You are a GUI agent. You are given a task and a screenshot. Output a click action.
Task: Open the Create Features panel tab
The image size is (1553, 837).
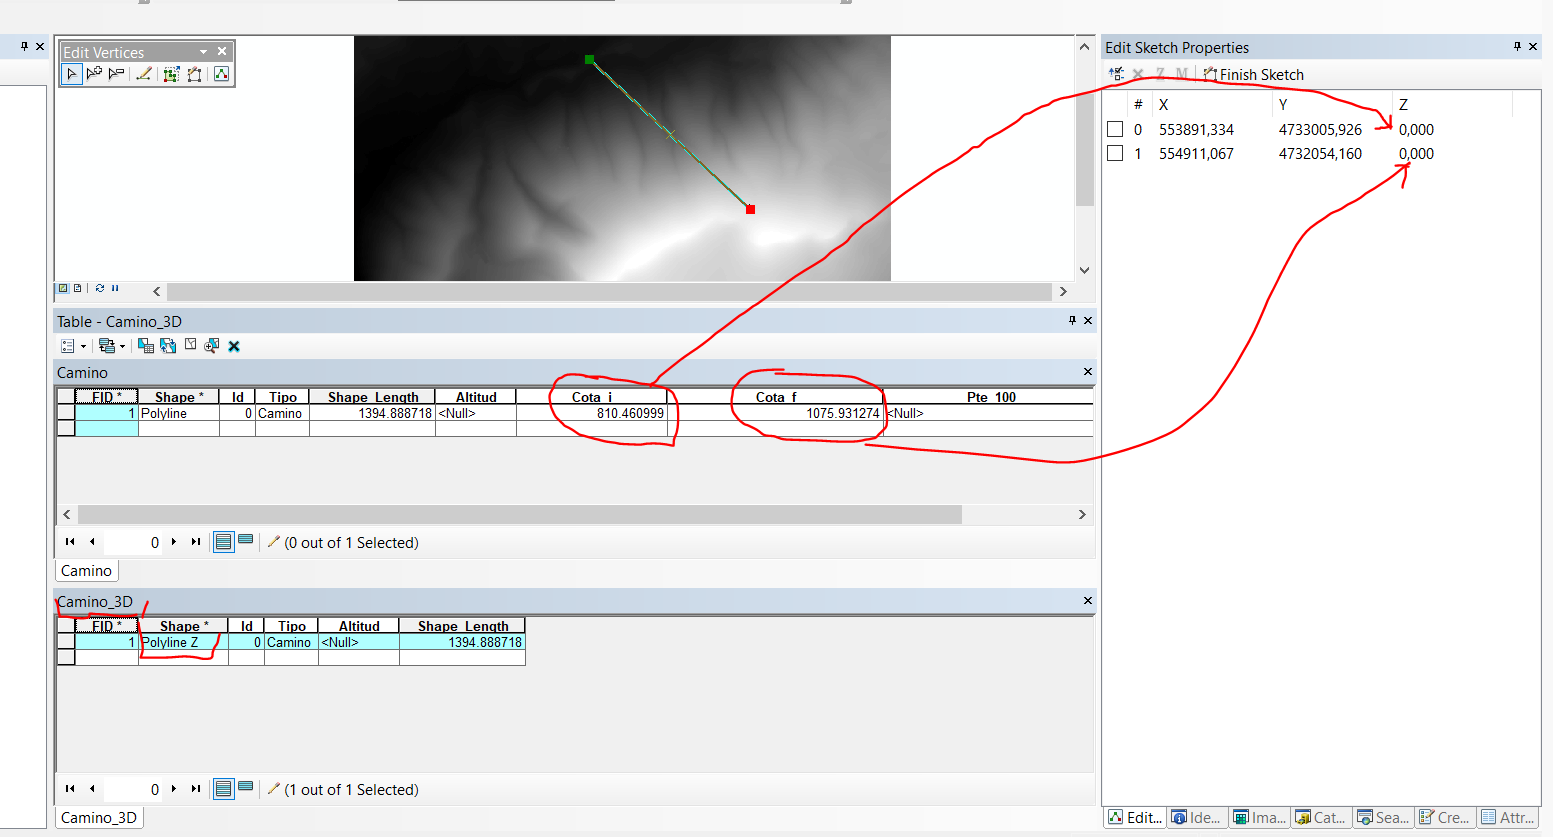1446,817
